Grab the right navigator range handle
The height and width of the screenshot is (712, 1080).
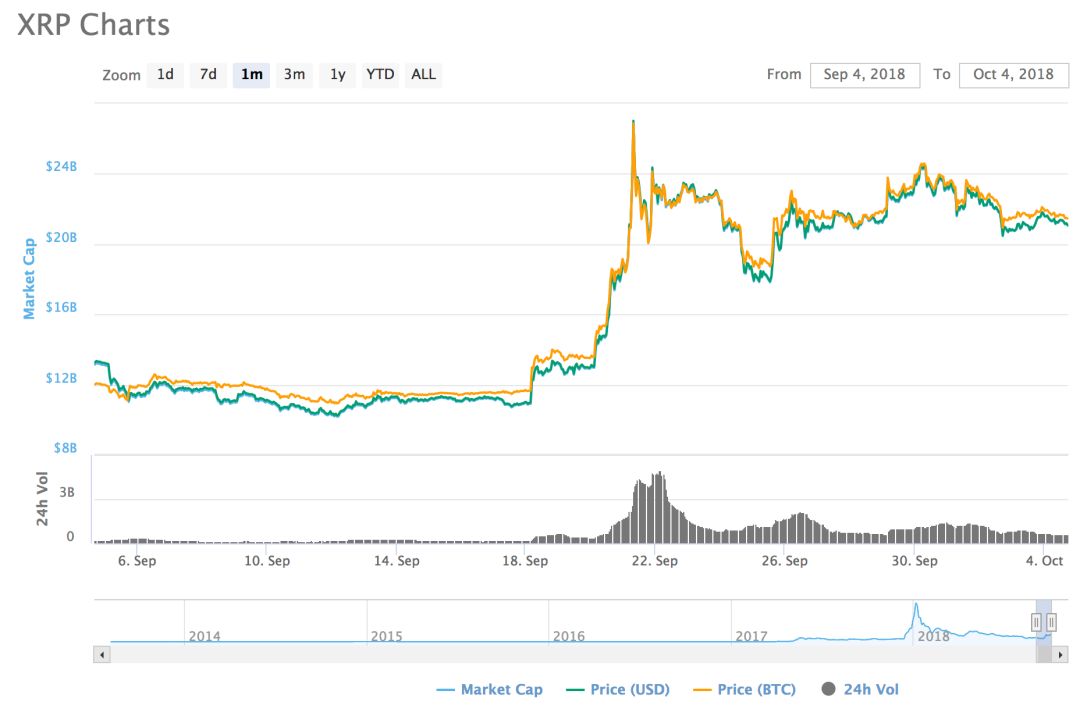1051,622
